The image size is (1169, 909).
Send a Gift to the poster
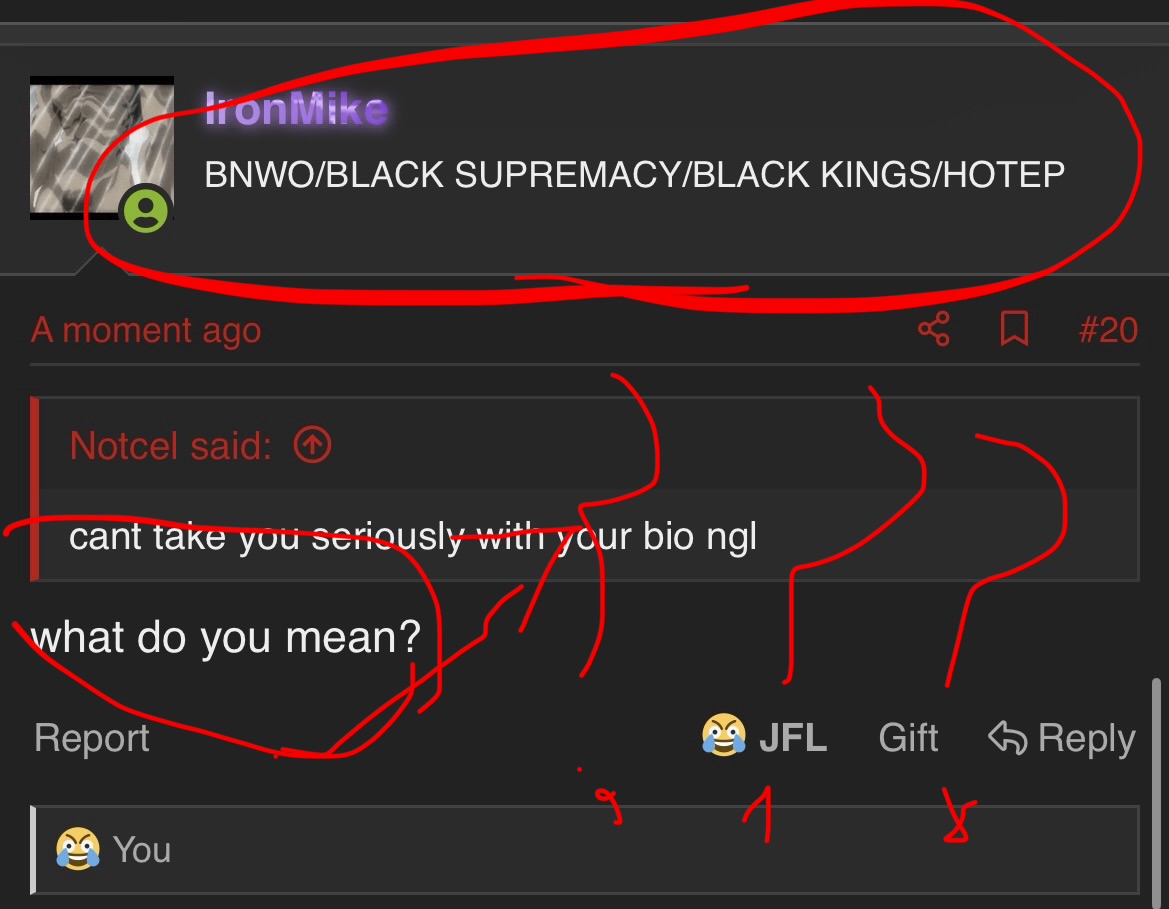(x=908, y=737)
